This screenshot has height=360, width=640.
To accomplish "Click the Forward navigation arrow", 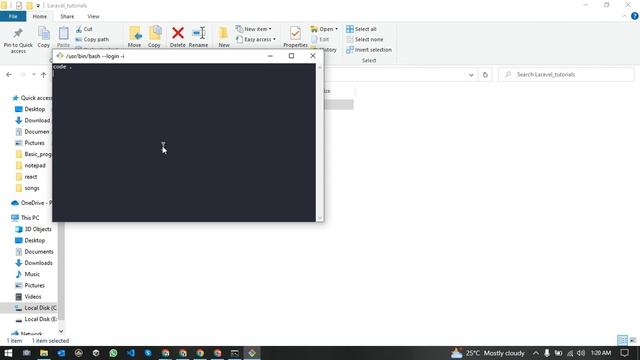I will click(22, 75).
